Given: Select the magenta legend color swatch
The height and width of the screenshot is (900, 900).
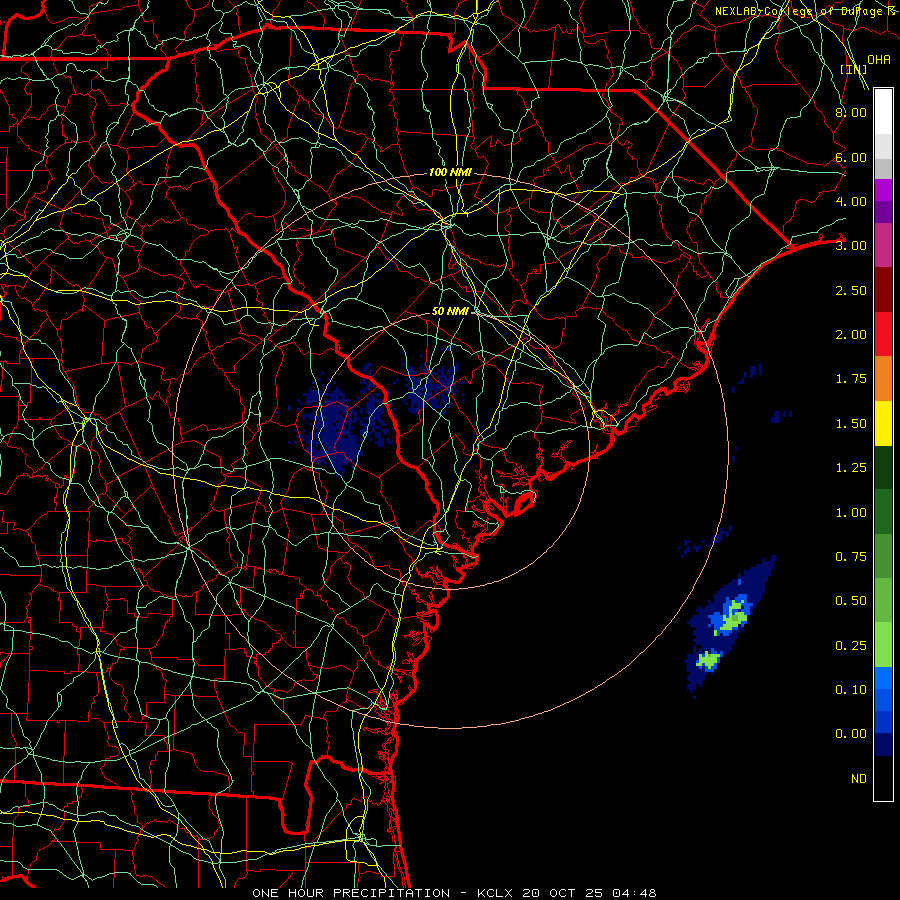Looking at the screenshot, I should [x=883, y=190].
